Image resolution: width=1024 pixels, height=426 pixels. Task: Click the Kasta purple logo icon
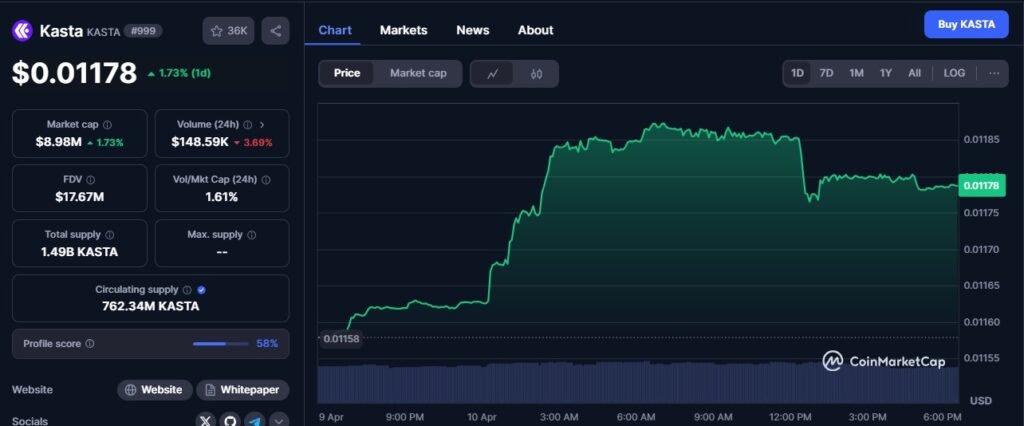pos(22,30)
